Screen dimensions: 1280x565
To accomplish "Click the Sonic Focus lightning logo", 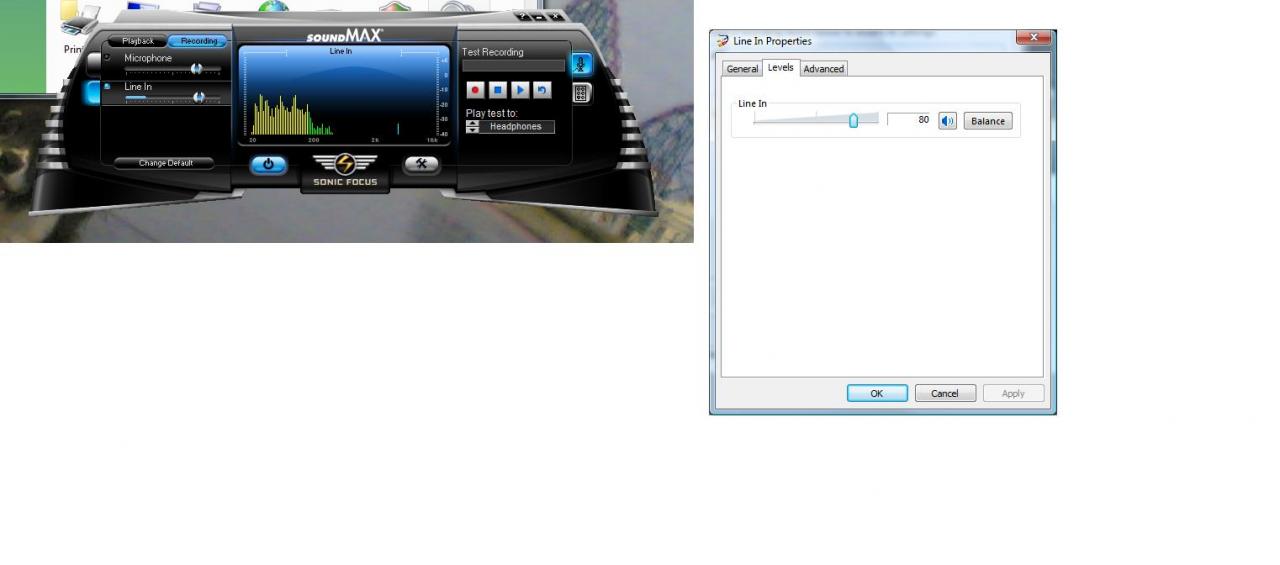I will pos(345,164).
